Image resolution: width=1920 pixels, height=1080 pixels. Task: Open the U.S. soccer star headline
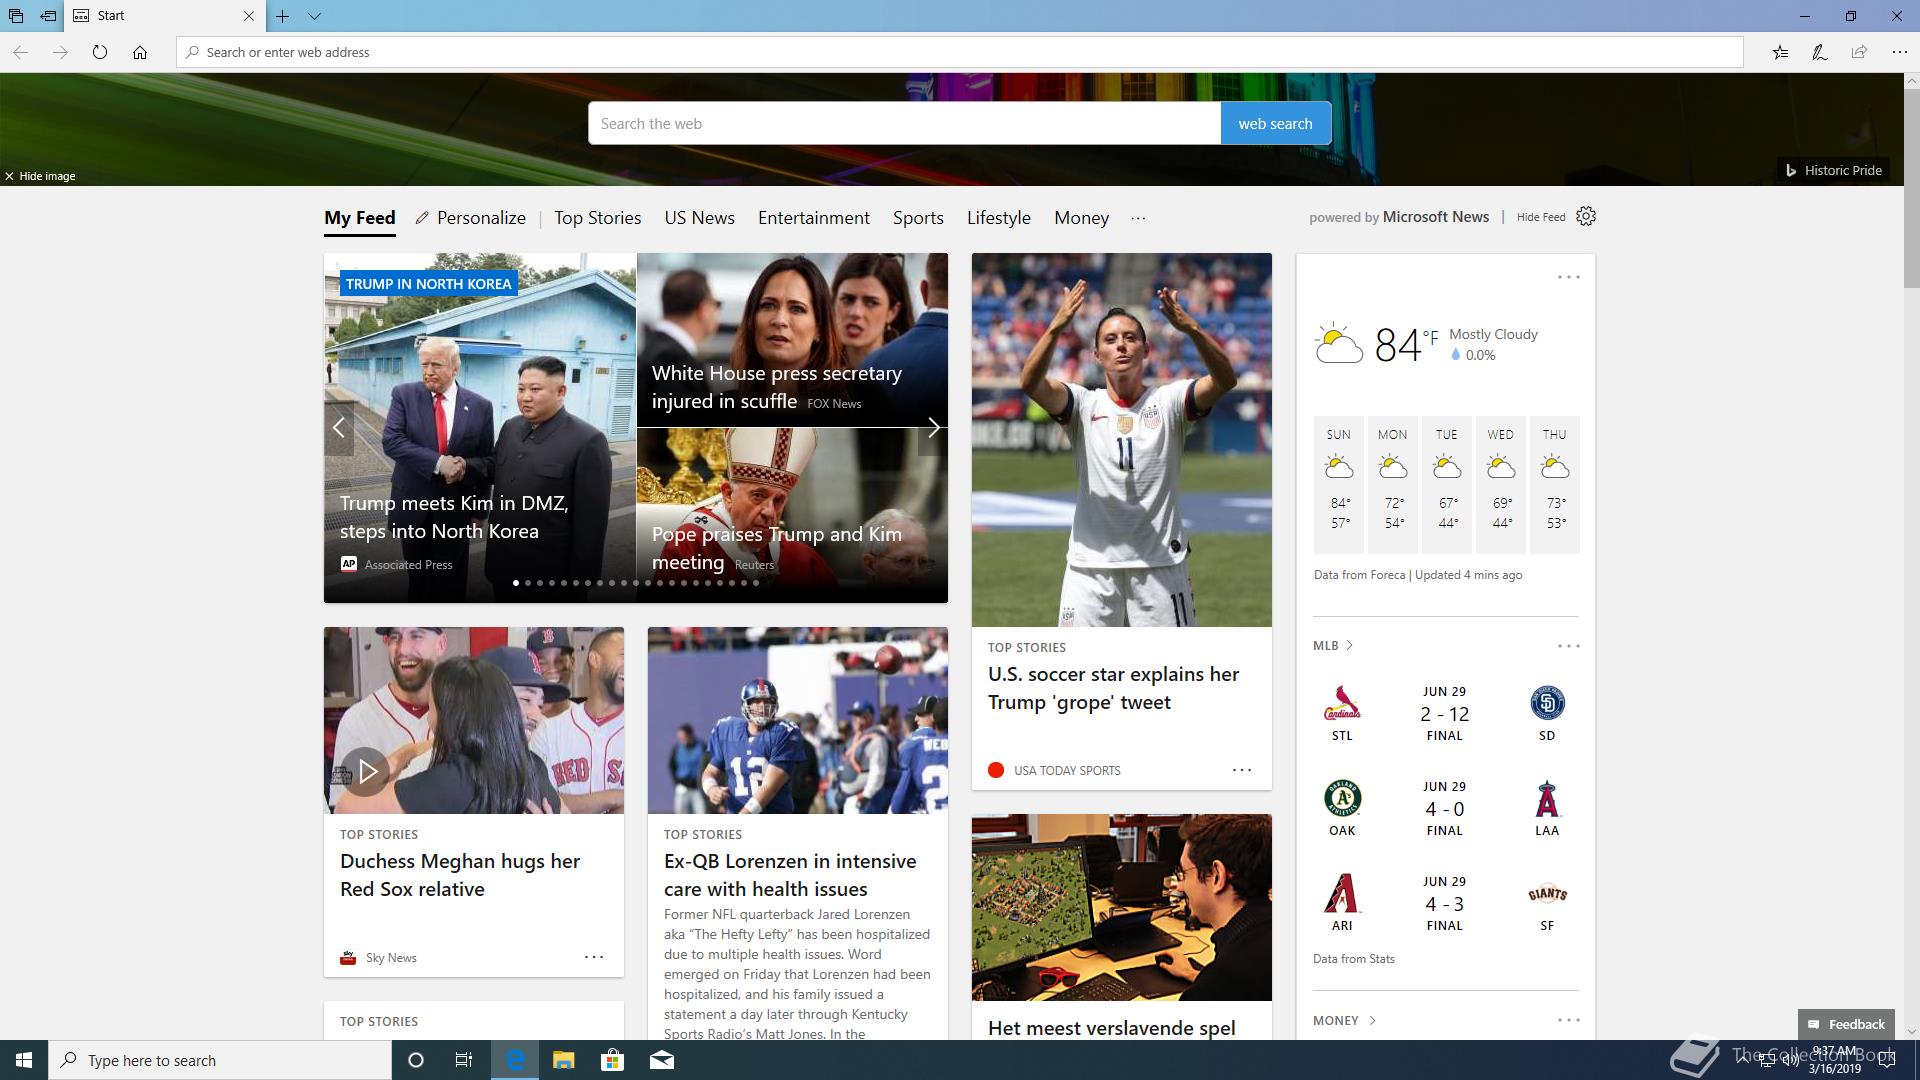pos(1113,688)
